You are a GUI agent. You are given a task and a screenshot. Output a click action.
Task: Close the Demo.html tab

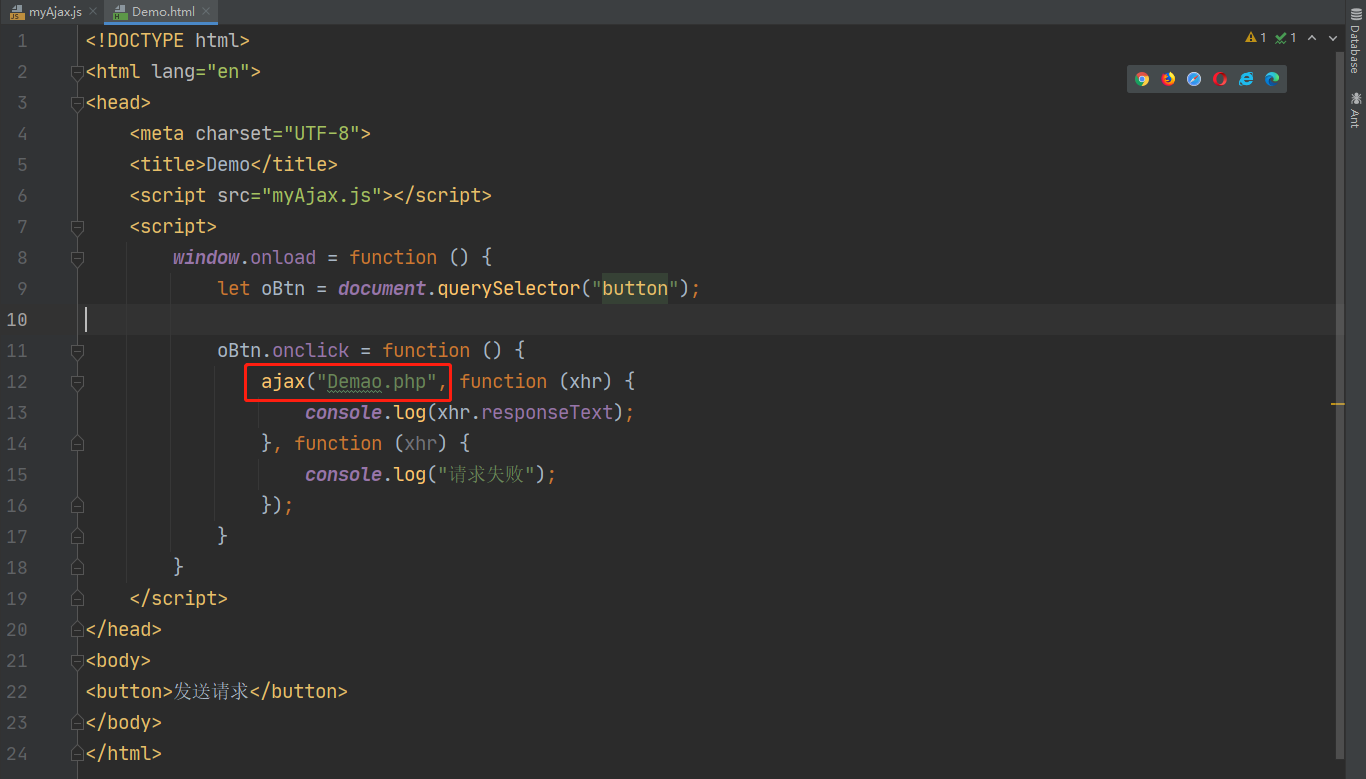pos(206,12)
